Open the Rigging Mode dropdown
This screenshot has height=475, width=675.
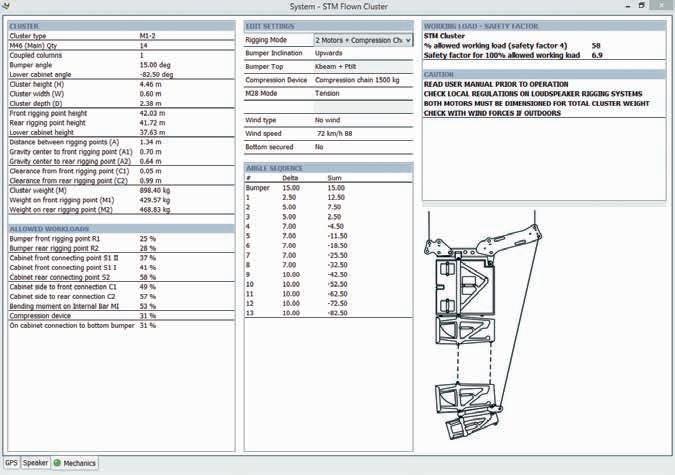(363, 40)
